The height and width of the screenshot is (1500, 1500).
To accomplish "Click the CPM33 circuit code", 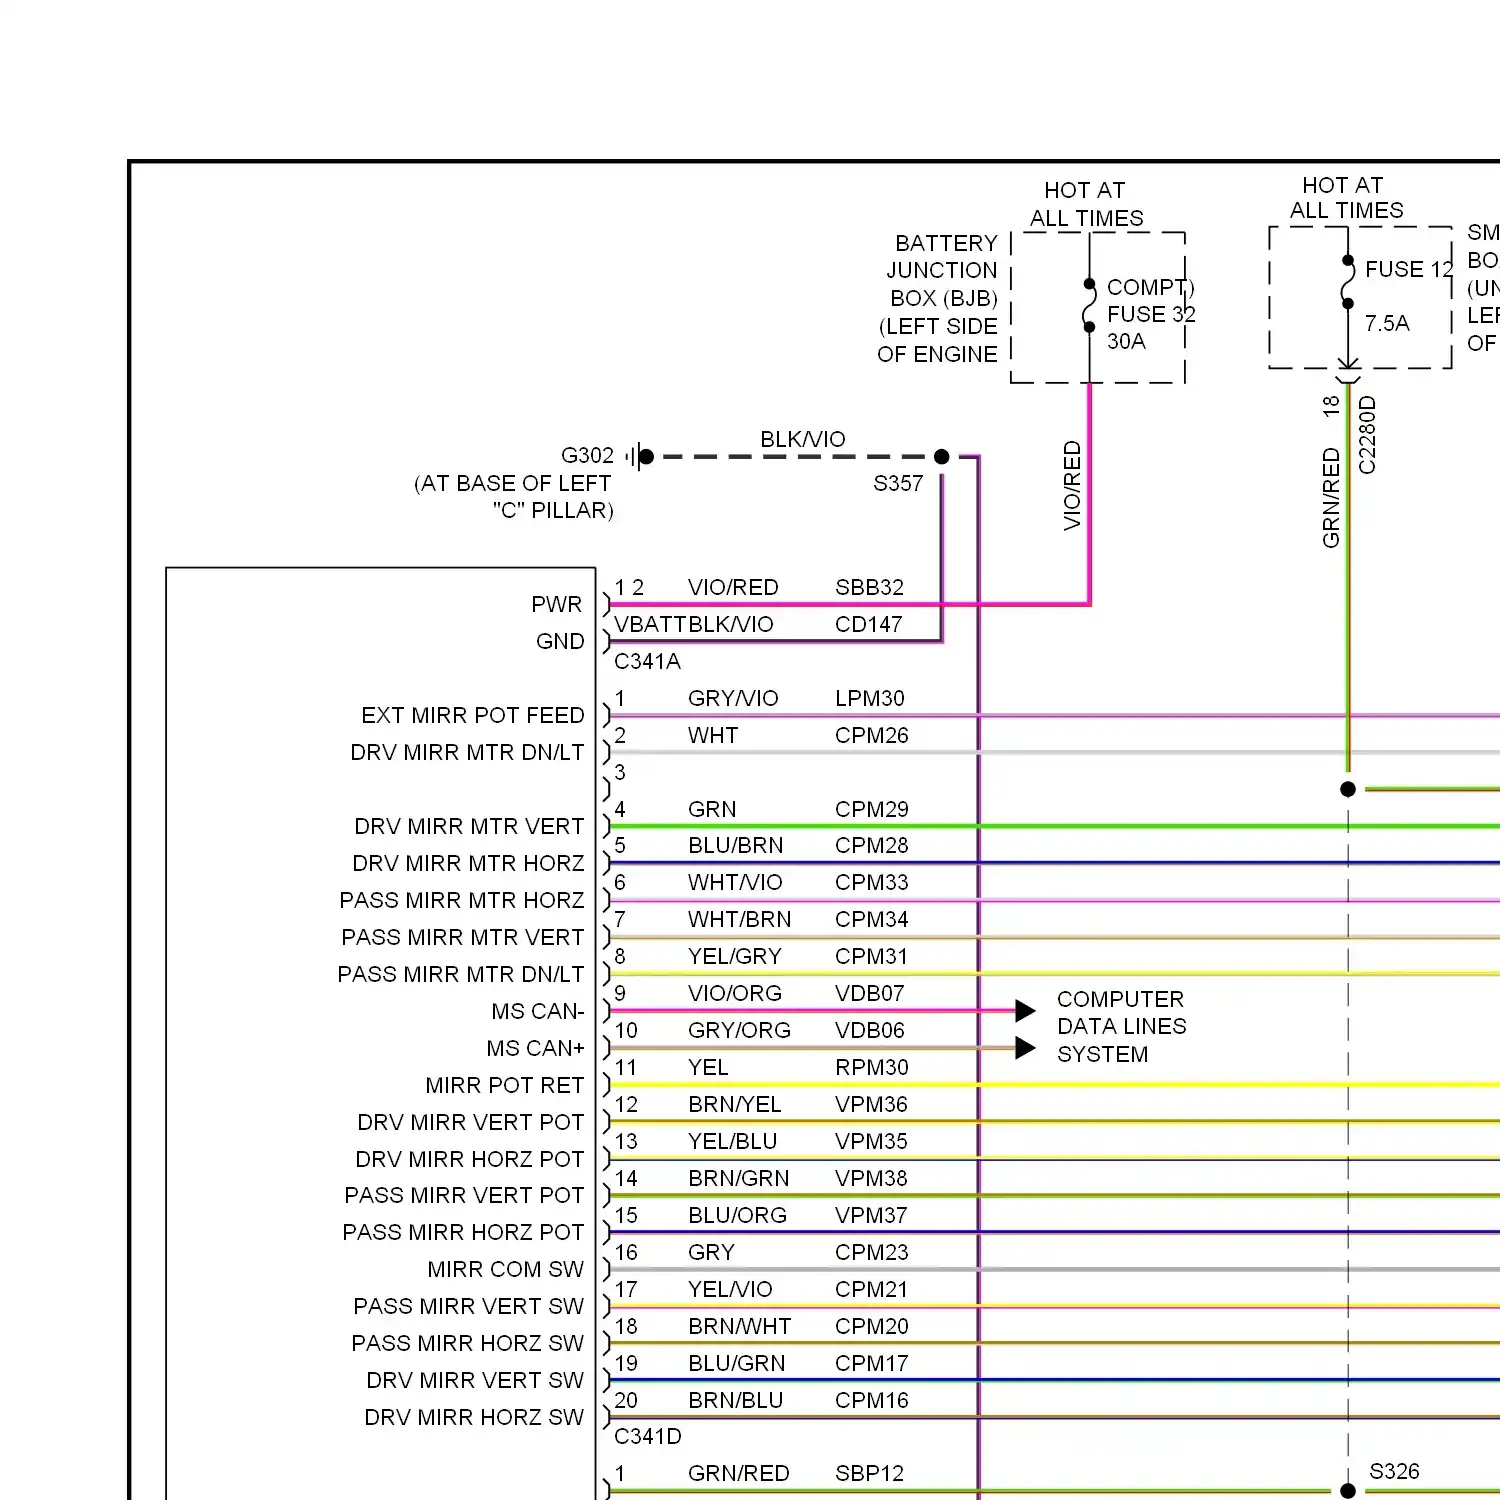I will pos(872,882).
